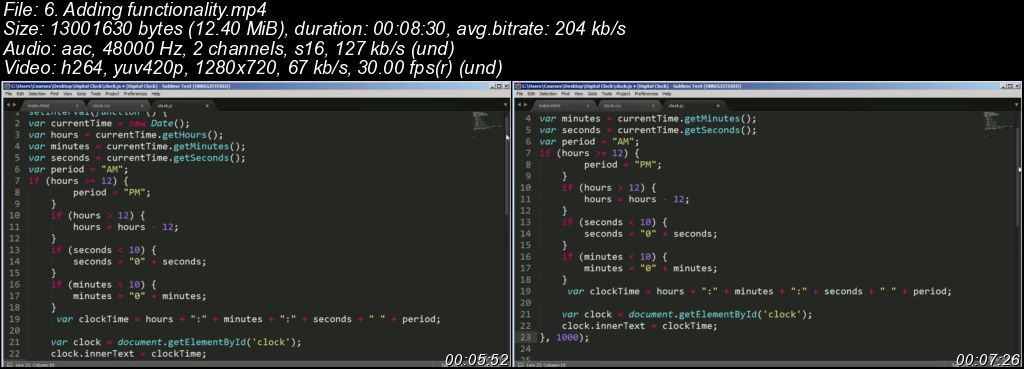This screenshot has height=369, width=1024.
Task: Click line number 23 in right editor
Action: (x=525, y=337)
